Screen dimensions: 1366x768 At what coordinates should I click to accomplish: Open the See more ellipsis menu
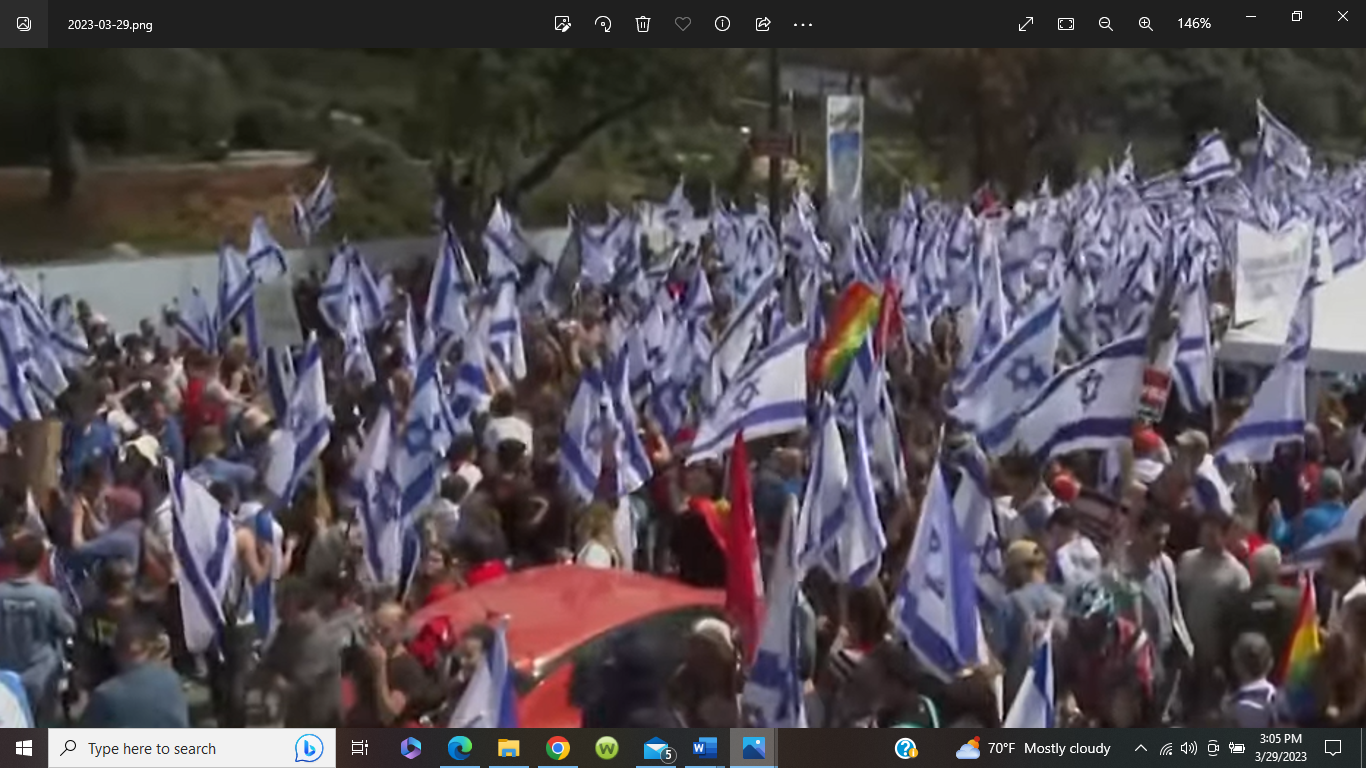(803, 24)
